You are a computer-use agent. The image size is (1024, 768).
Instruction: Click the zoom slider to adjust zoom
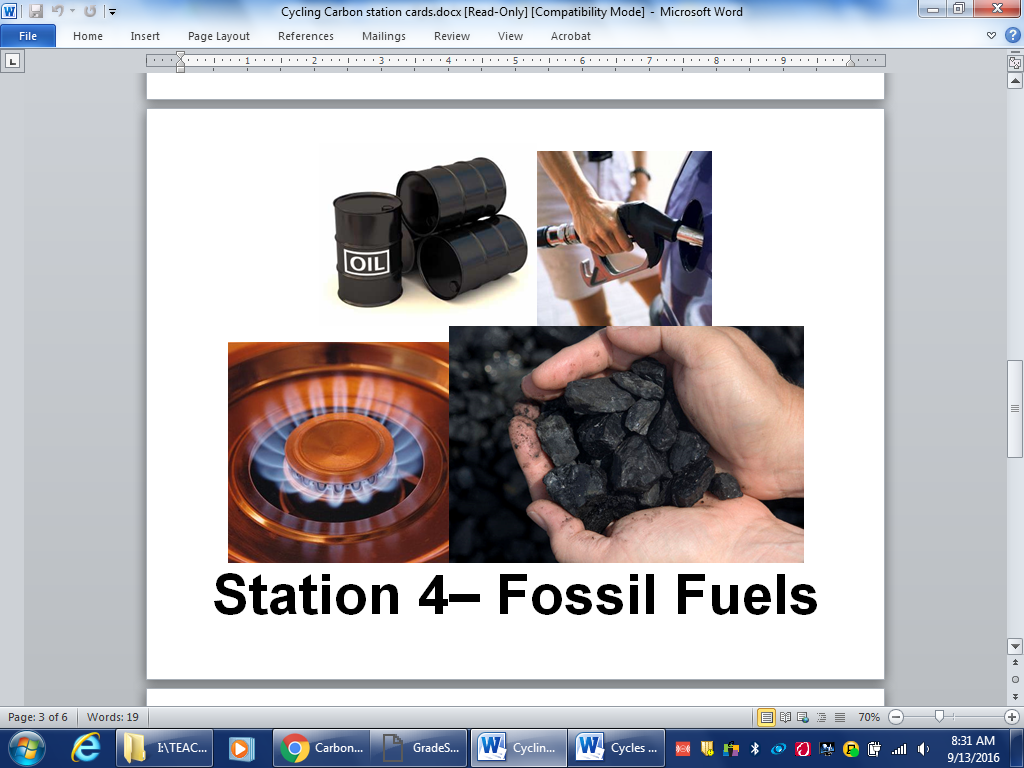940,717
